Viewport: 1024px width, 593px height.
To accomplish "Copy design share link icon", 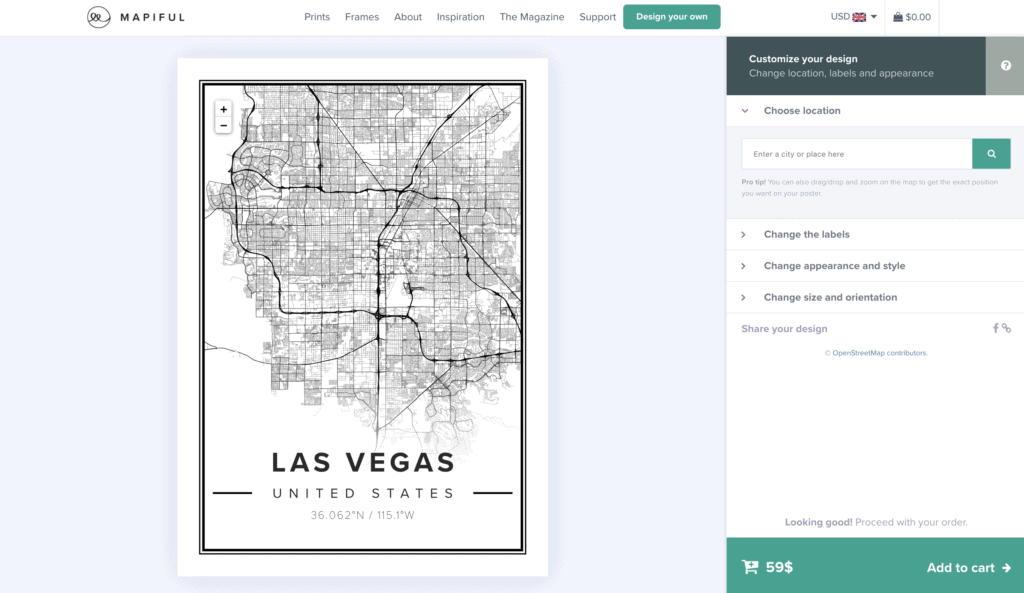I will click(1006, 329).
